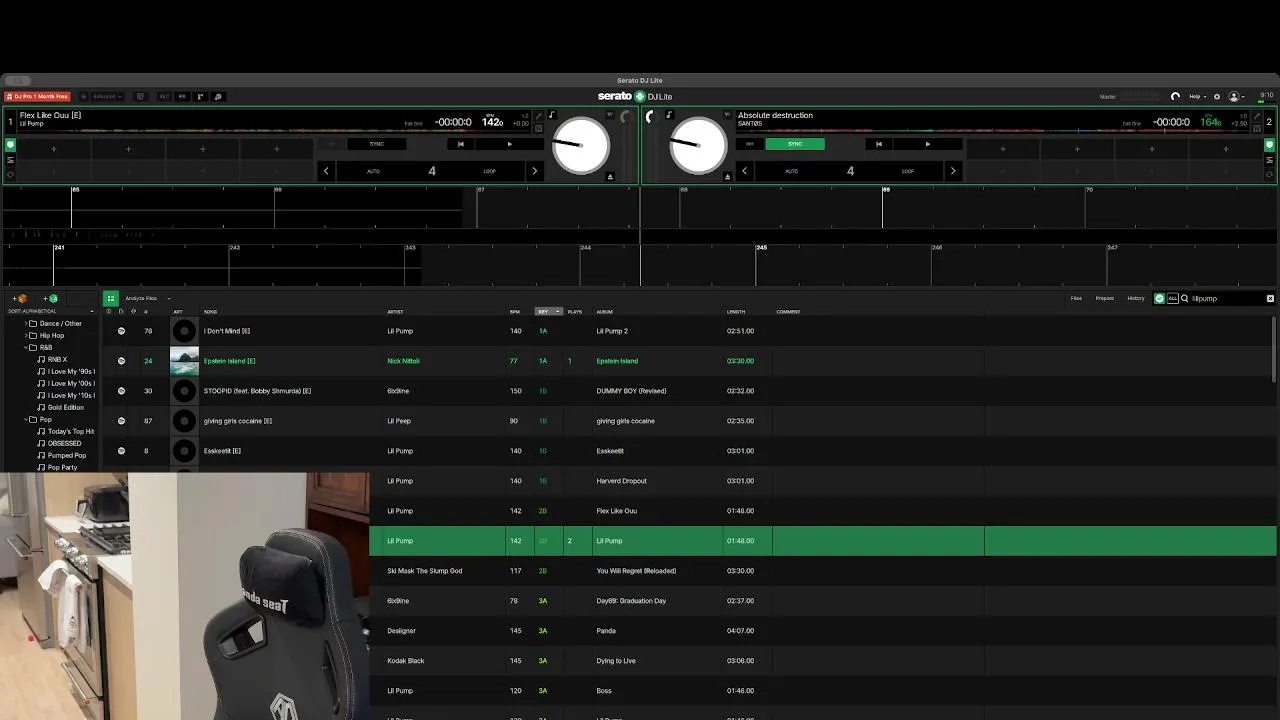Select the Dying to Live track row

click(823, 661)
